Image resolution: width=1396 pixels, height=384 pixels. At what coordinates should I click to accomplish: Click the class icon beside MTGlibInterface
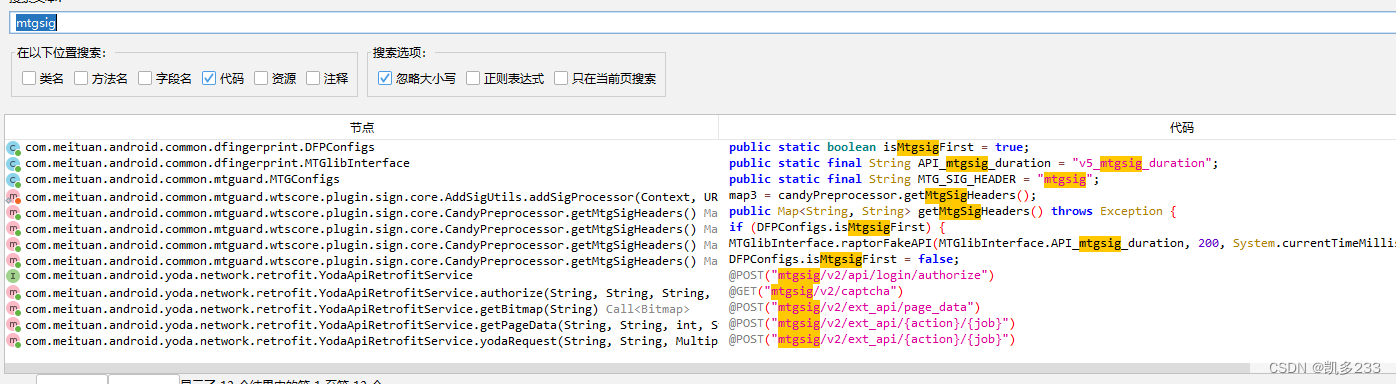point(14,163)
